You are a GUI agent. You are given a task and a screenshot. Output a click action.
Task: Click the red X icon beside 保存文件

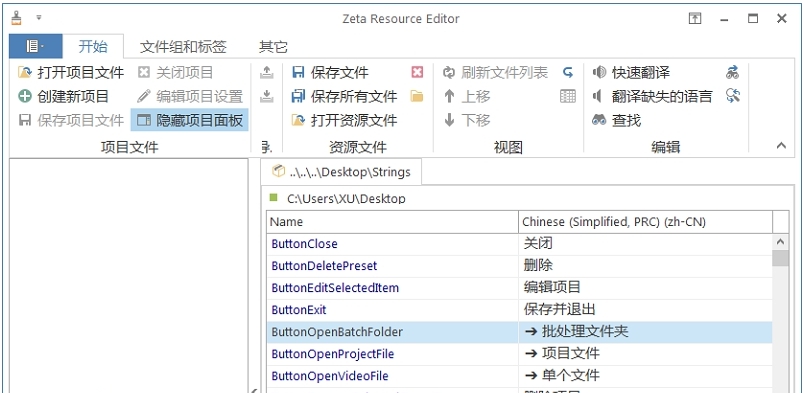[417, 72]
